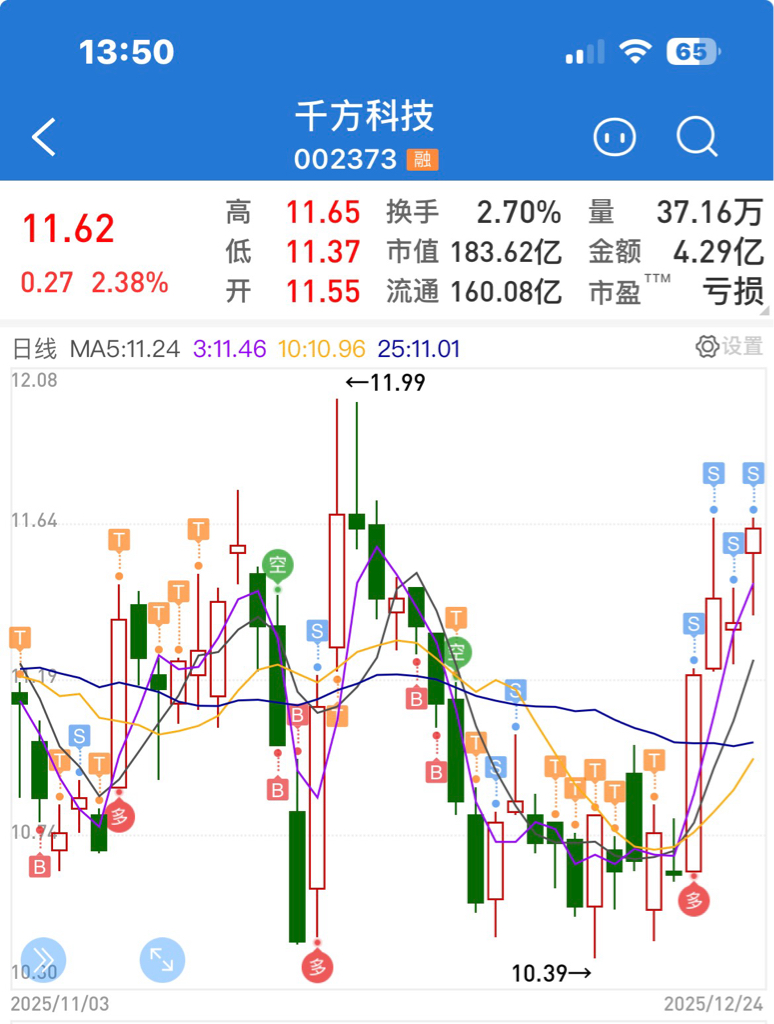Tap the 日线 period label
This screenshot has height=1024, width=774.
tap(35, 349)
